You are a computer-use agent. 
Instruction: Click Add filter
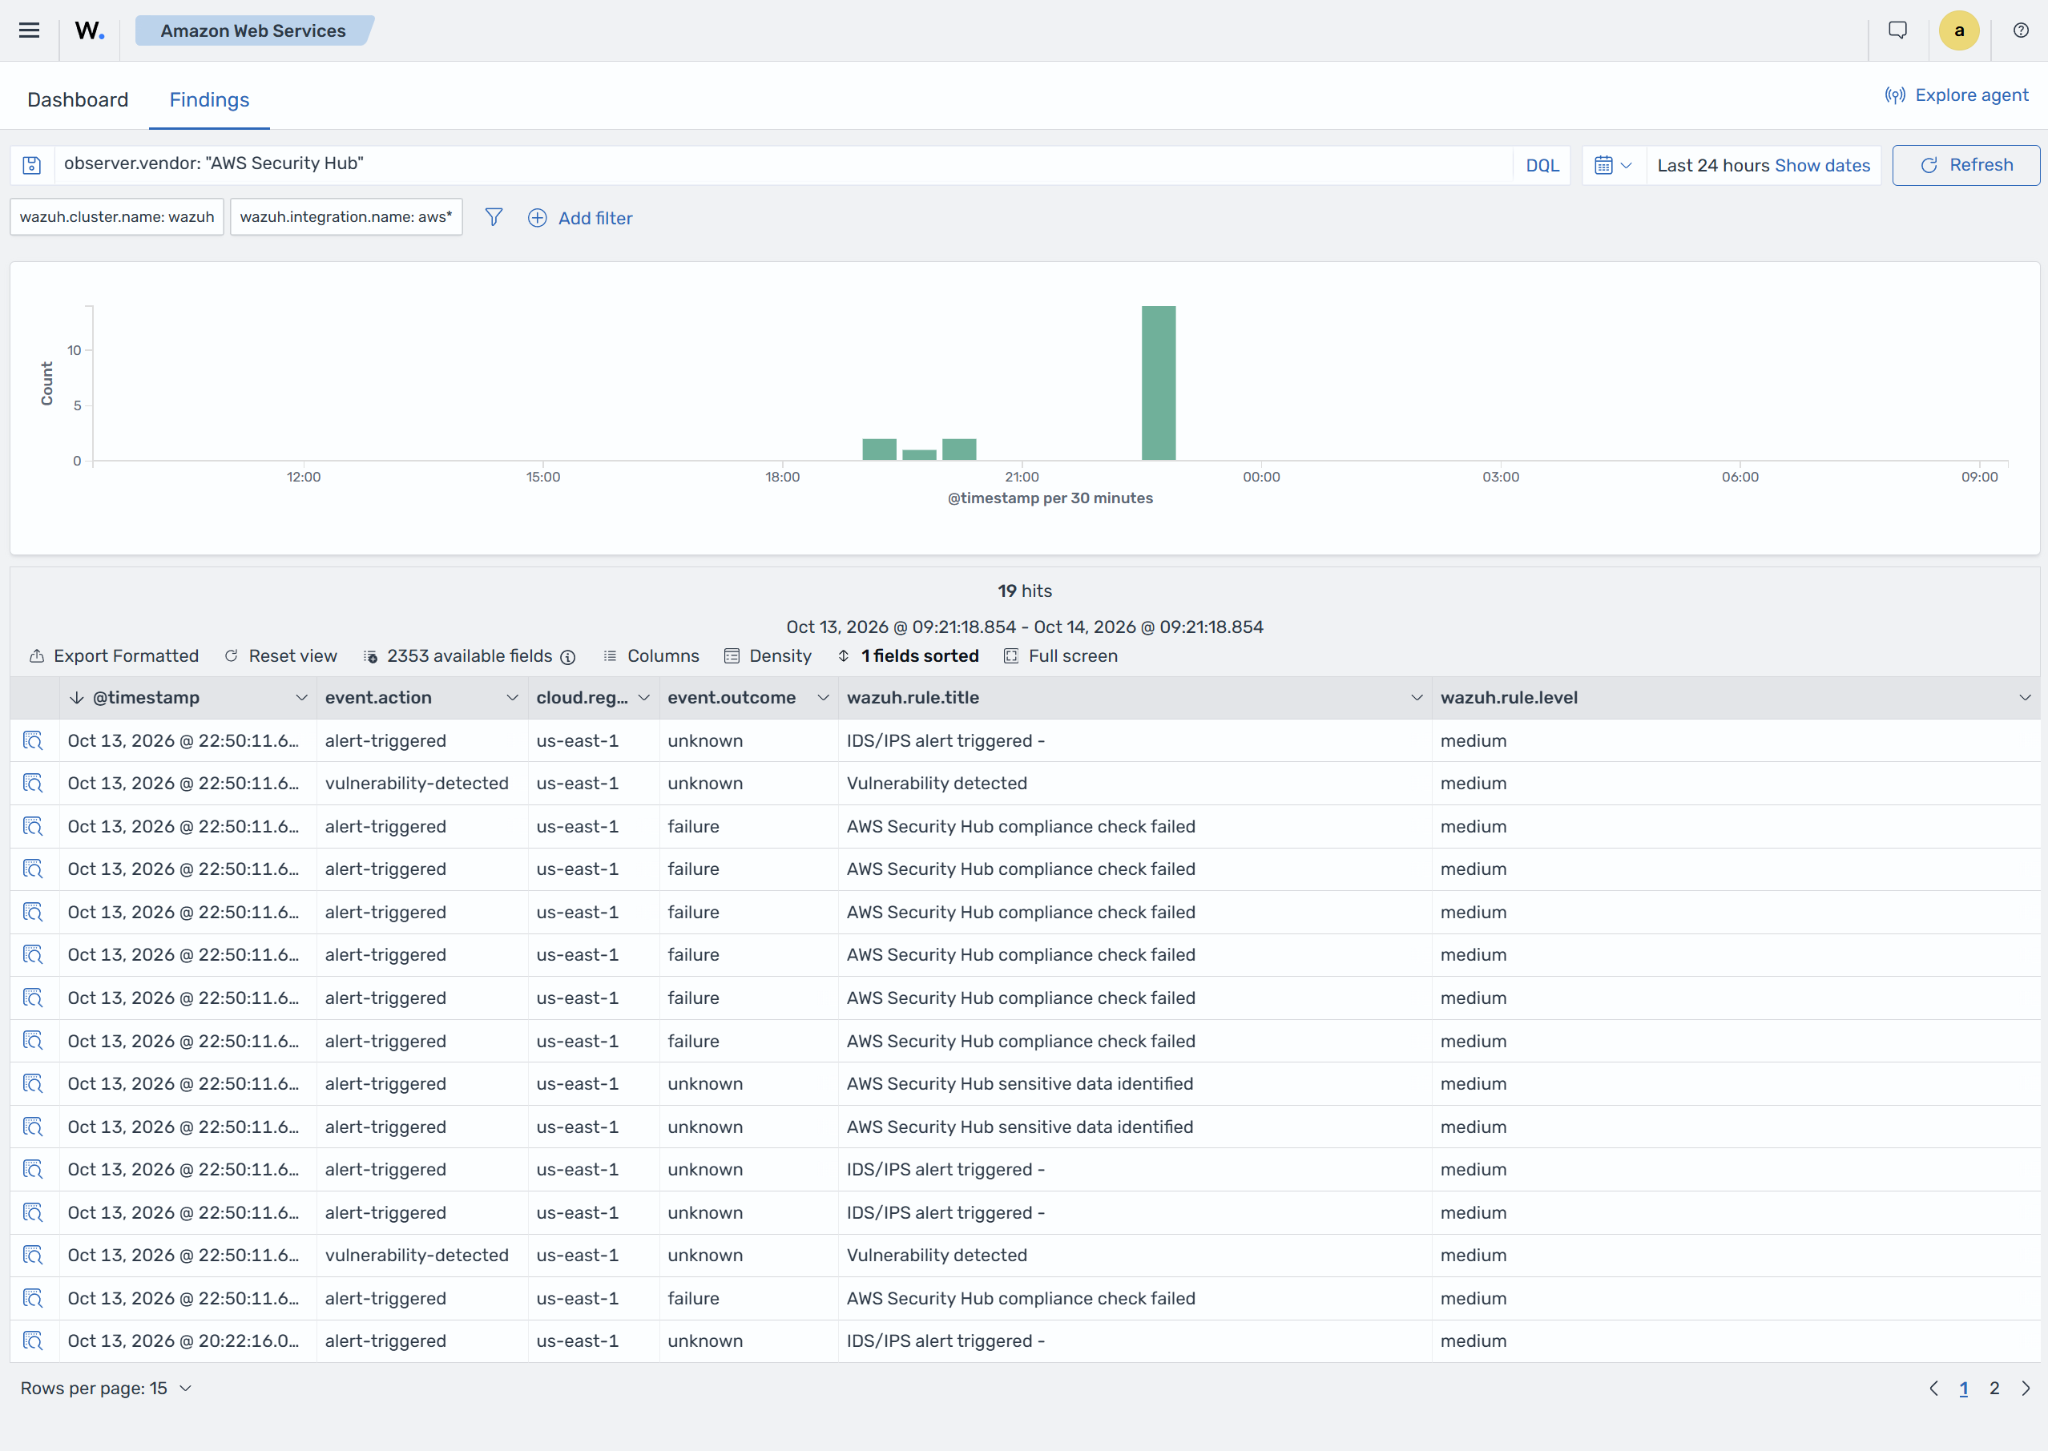pyautogui.click(x=581, y=217)
